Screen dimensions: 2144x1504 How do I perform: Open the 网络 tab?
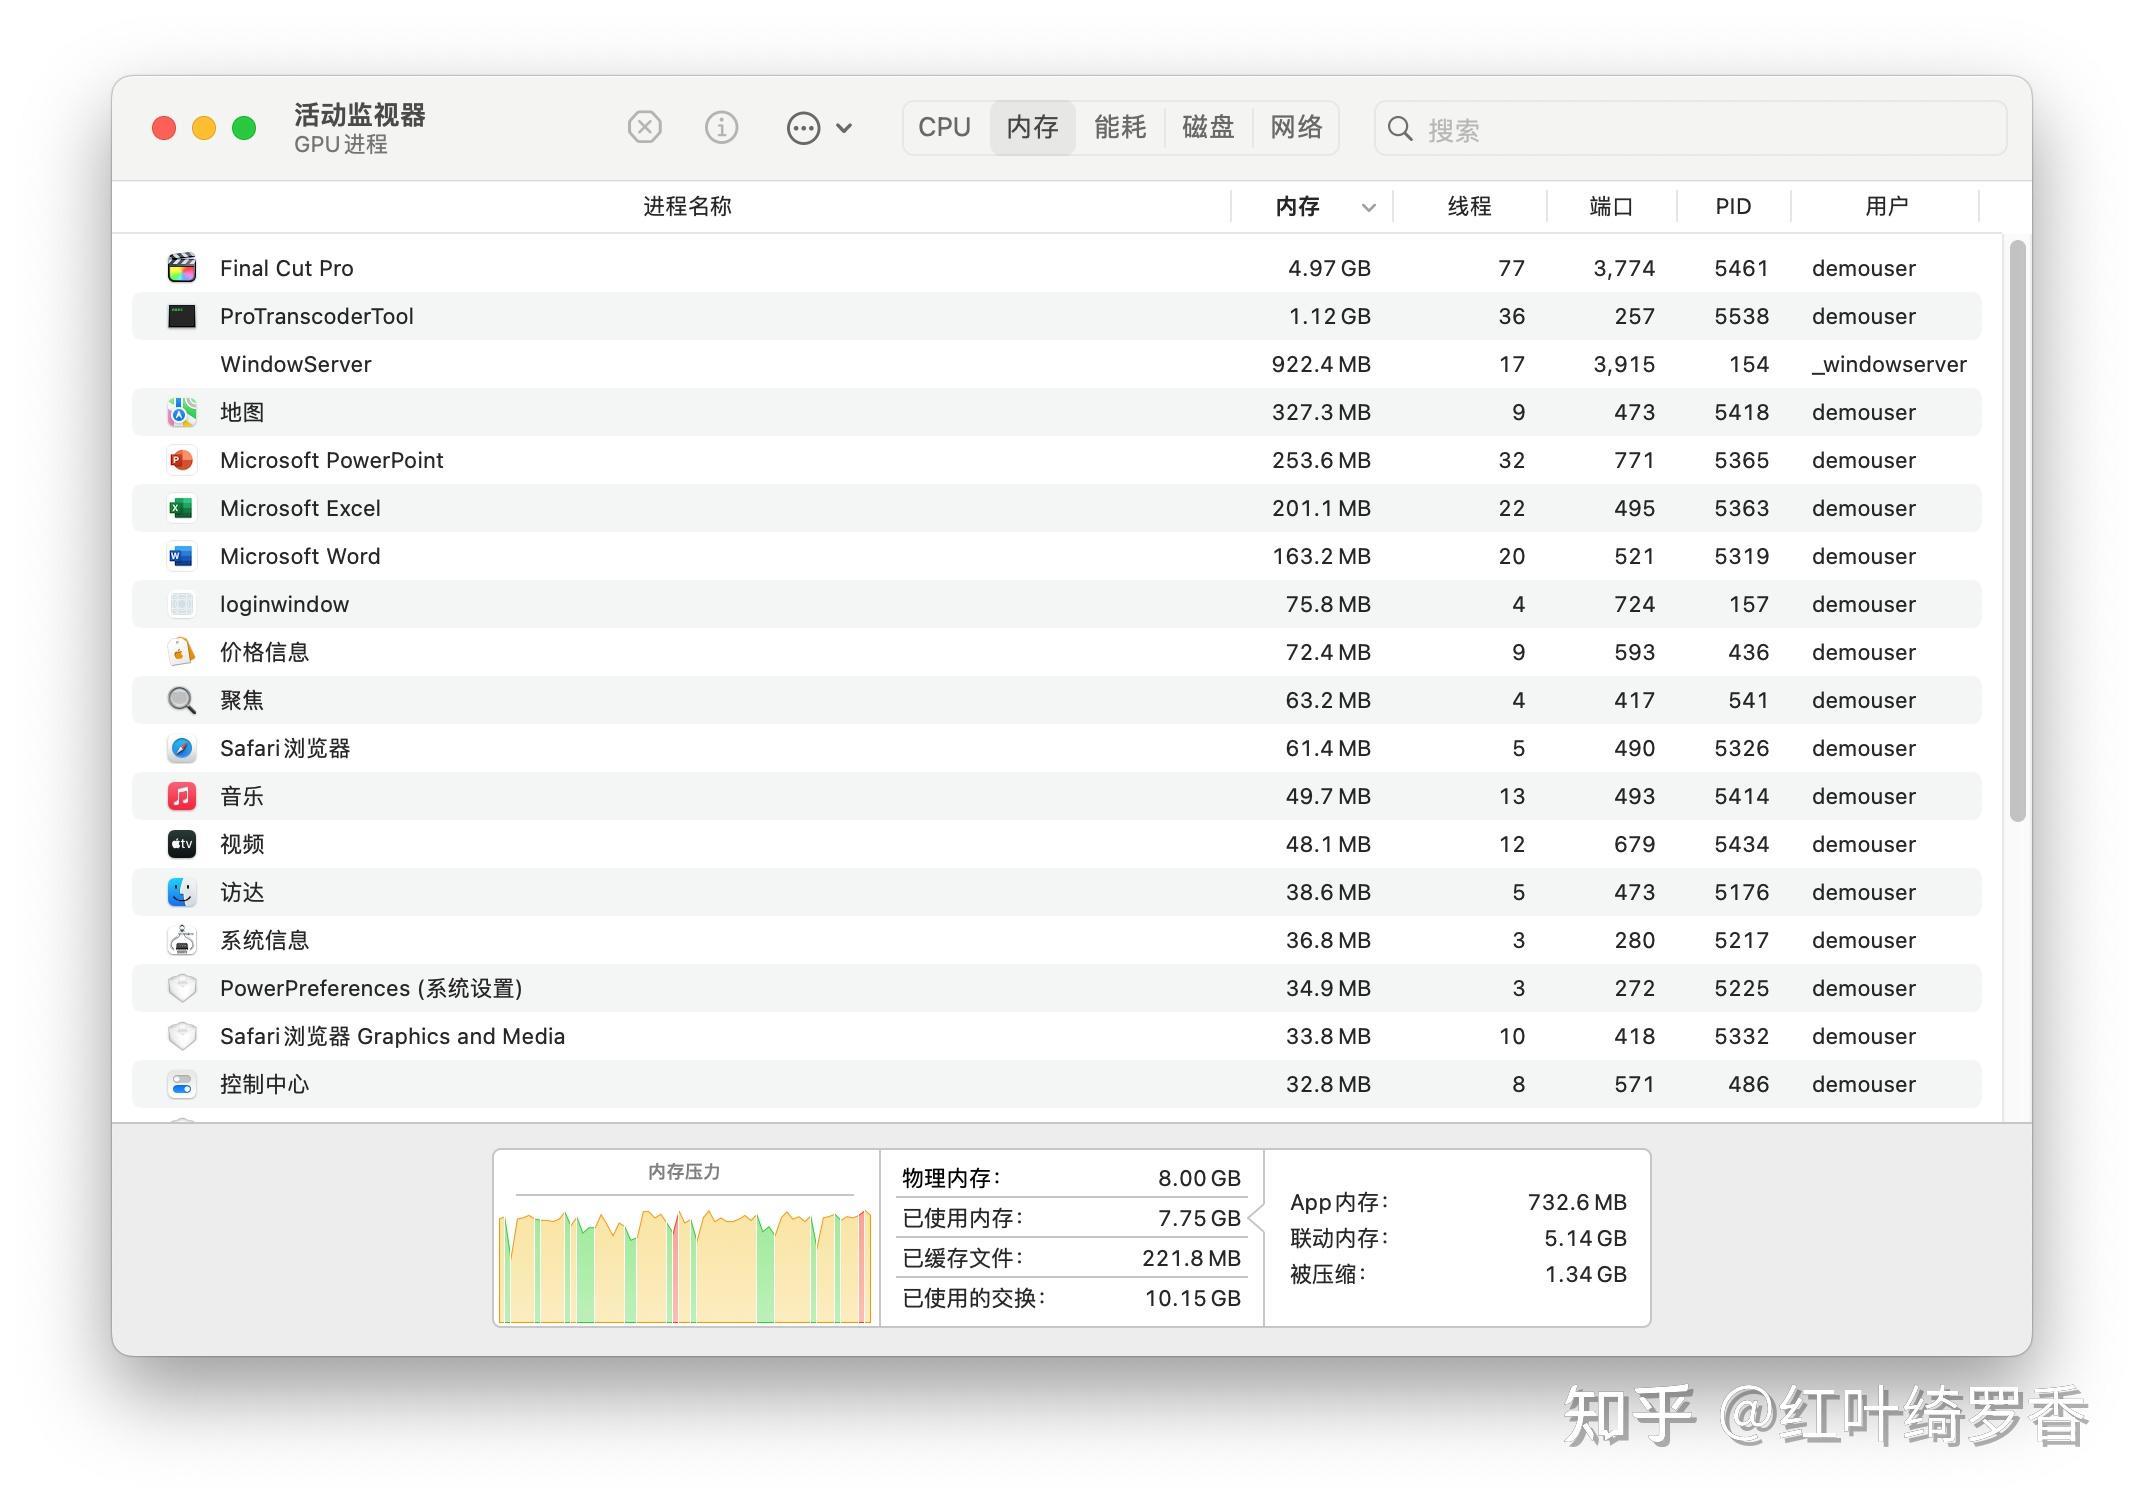click(1297, 127)
